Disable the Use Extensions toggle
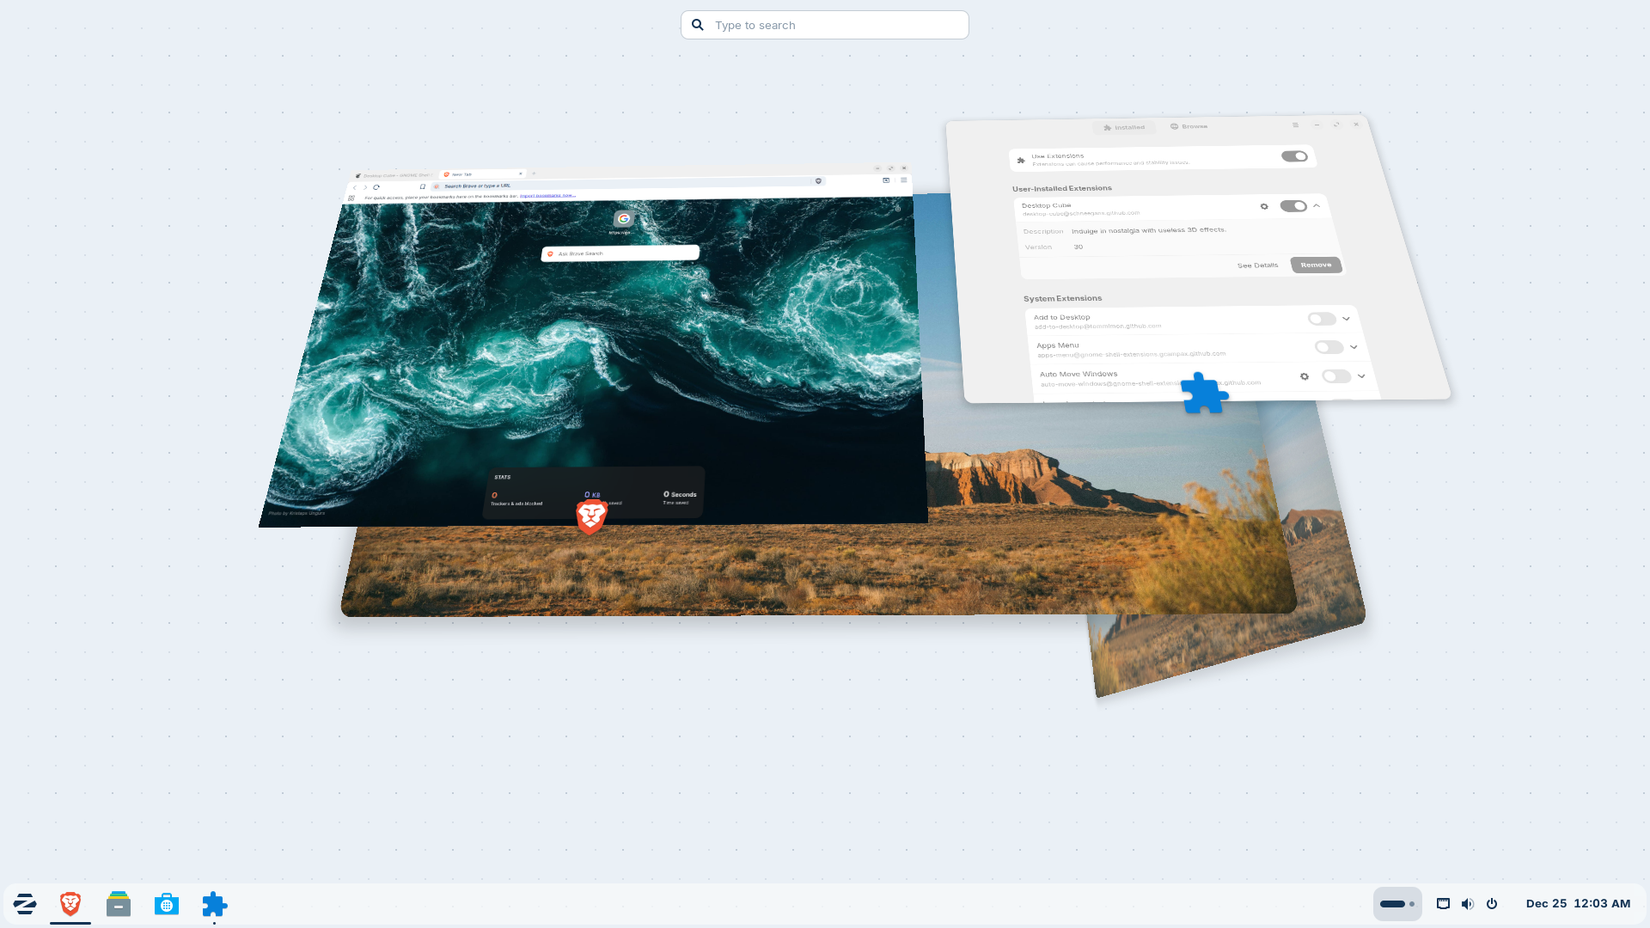The width and height of the screenshot is (1650, 928). pos(1295,157)
